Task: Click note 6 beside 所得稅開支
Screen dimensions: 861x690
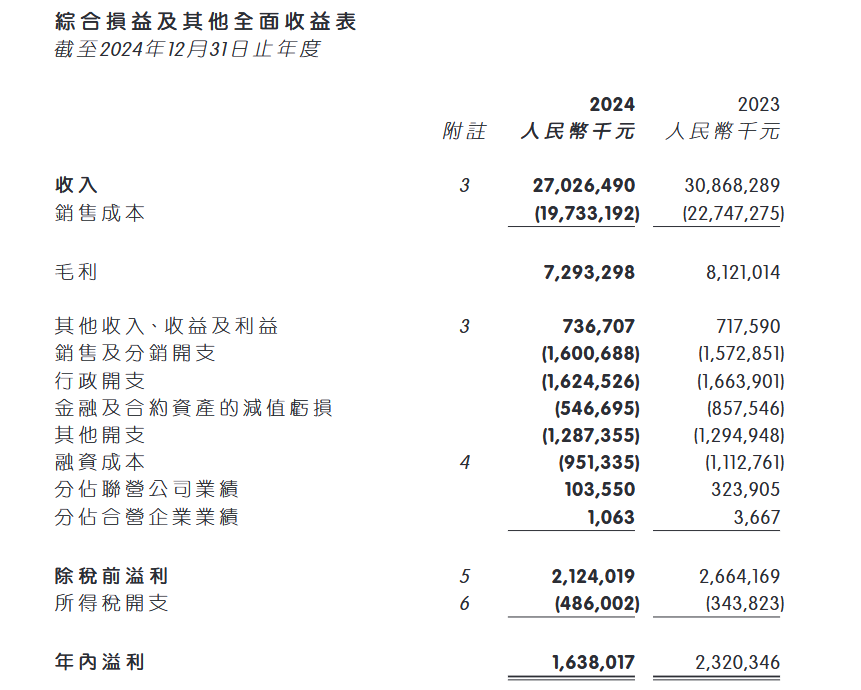Action: click(x=465, y=603)
